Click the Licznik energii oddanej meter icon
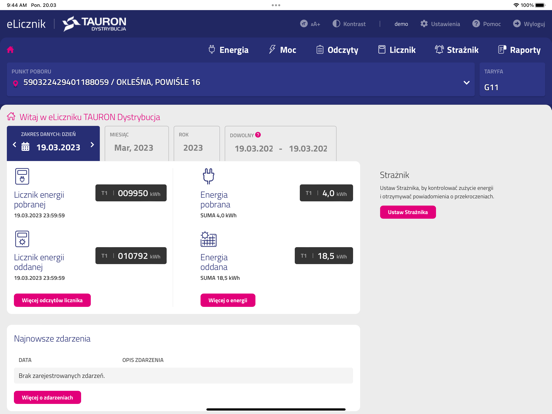The width and height of the screenshot is (552, 414). tap(22, 239)
